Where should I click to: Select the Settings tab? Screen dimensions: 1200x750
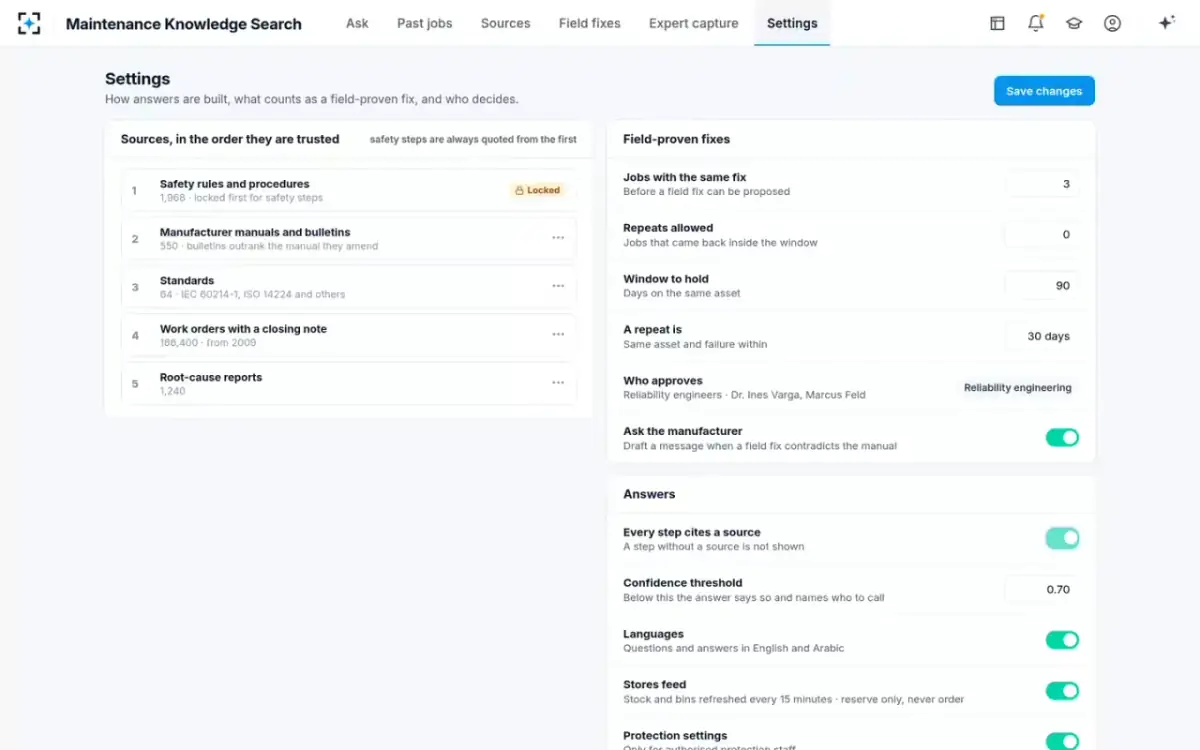point(792,23)
